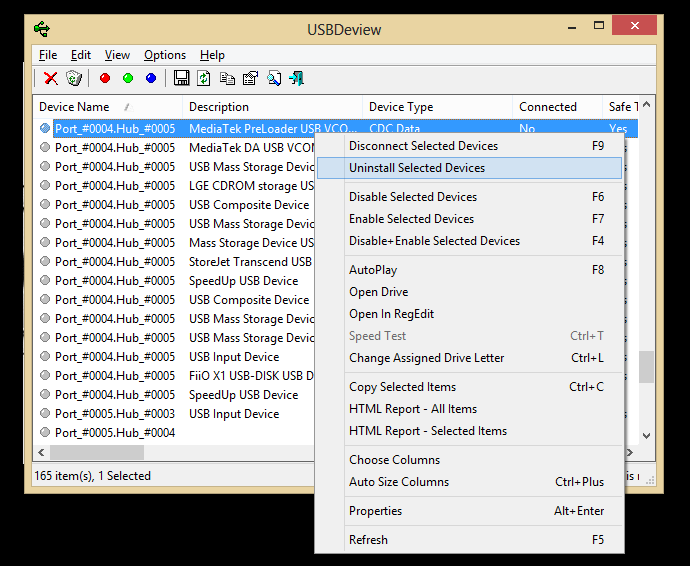Select Copy Selected Items

(469, 387)
